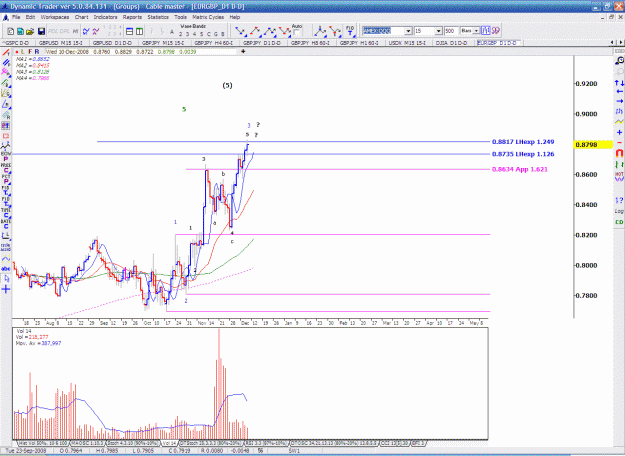Open the Statistics menu

pyautogui.click(x=158, y=17)
